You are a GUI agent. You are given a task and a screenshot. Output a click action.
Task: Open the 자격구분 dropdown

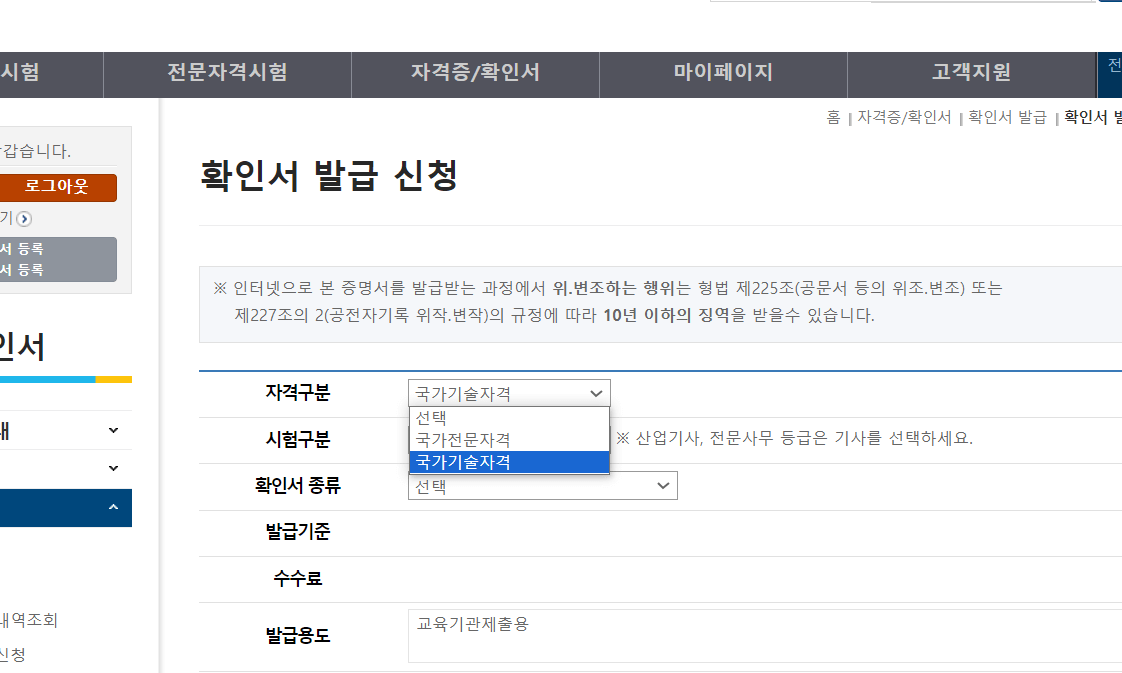[x=509, y=393]
